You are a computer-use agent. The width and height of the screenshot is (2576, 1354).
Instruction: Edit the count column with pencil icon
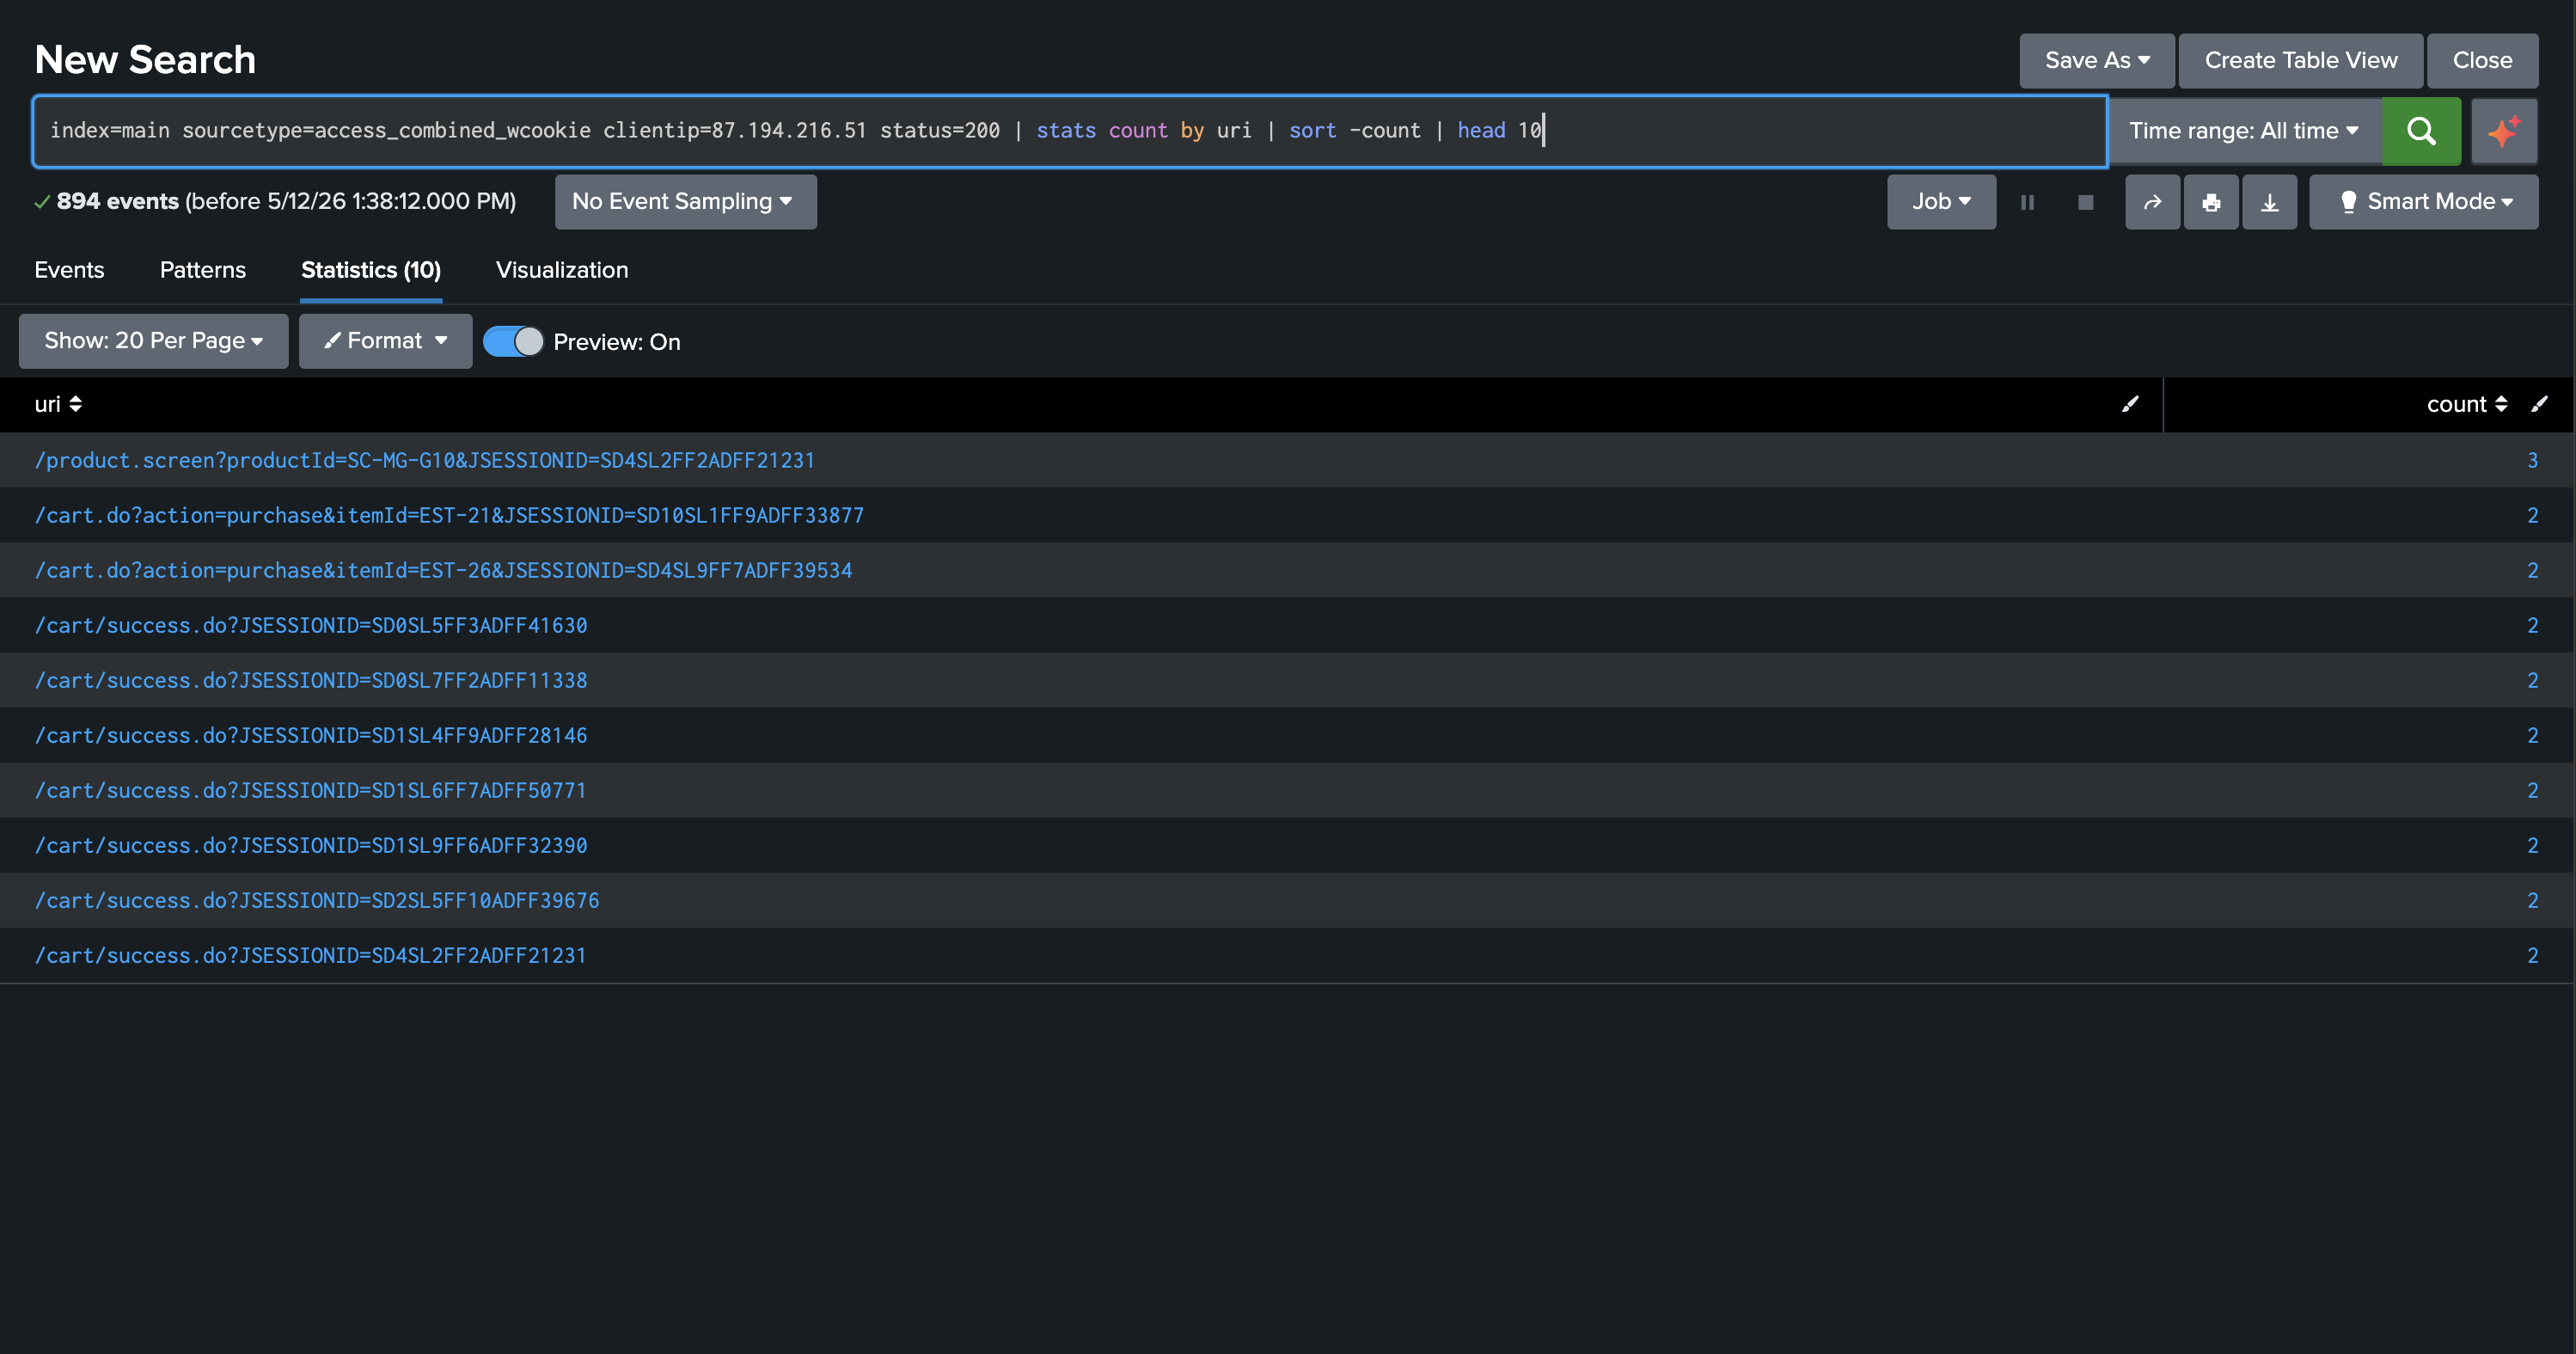2539,404
